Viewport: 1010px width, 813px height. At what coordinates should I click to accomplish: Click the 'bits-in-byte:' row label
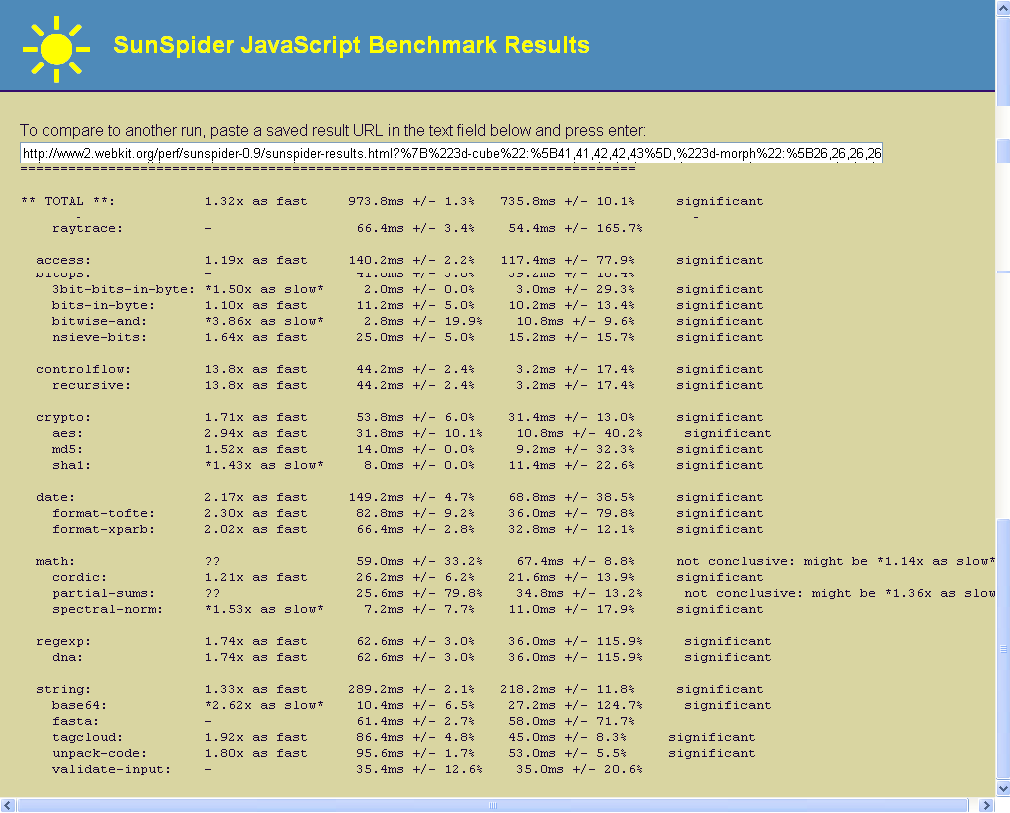pos(103,306)
